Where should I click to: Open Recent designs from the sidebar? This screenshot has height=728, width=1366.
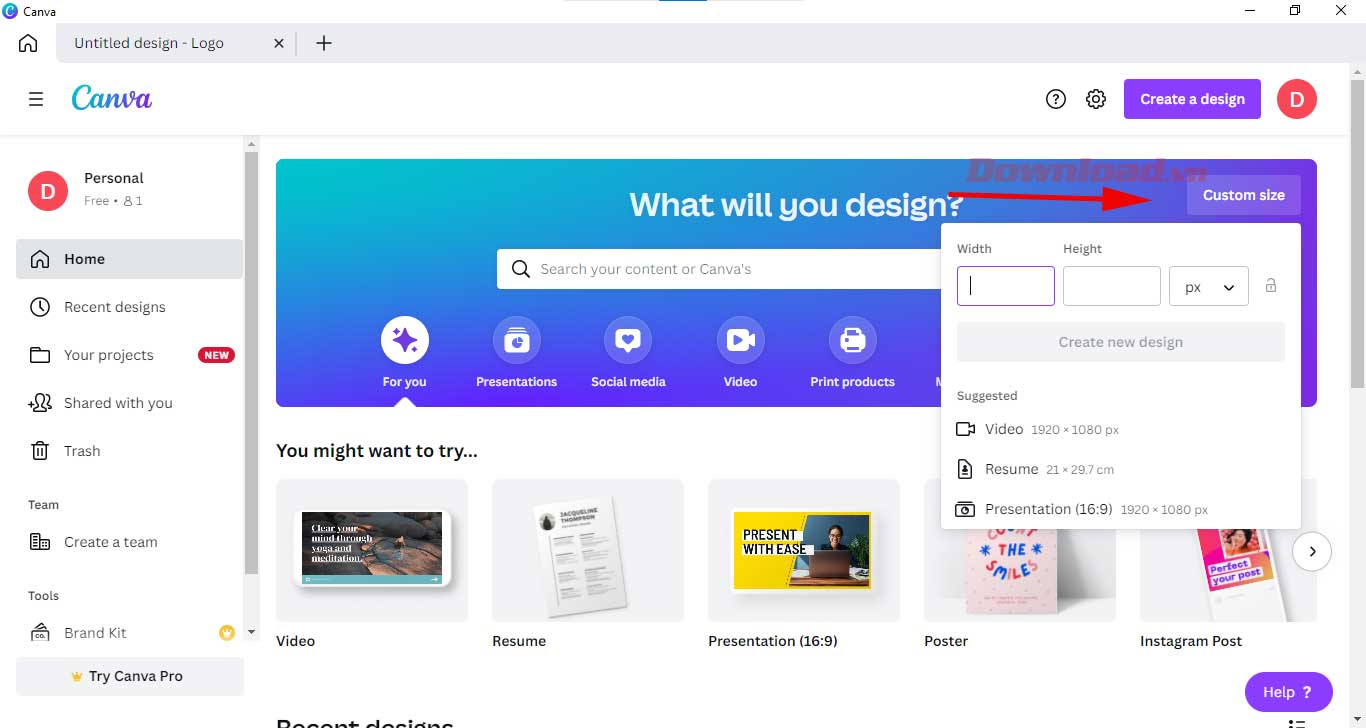[x=113, y=306]
